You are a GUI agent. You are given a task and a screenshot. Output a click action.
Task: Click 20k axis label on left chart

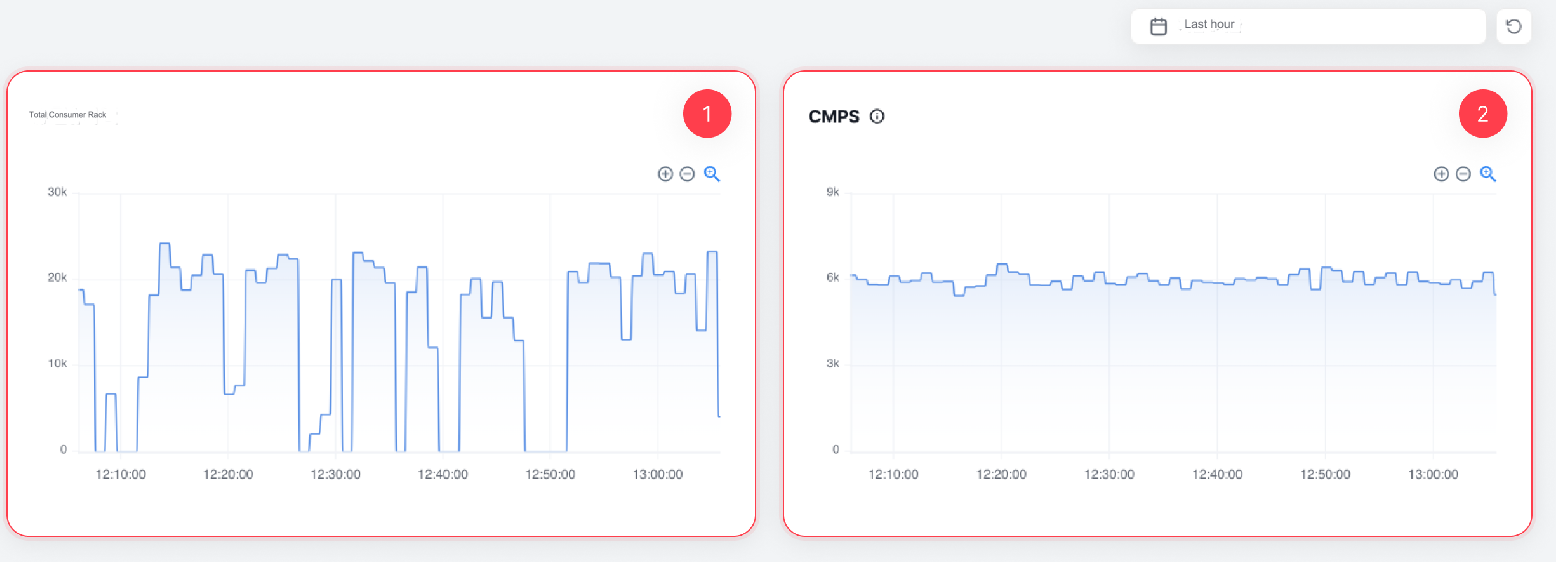tap(57, 278)
